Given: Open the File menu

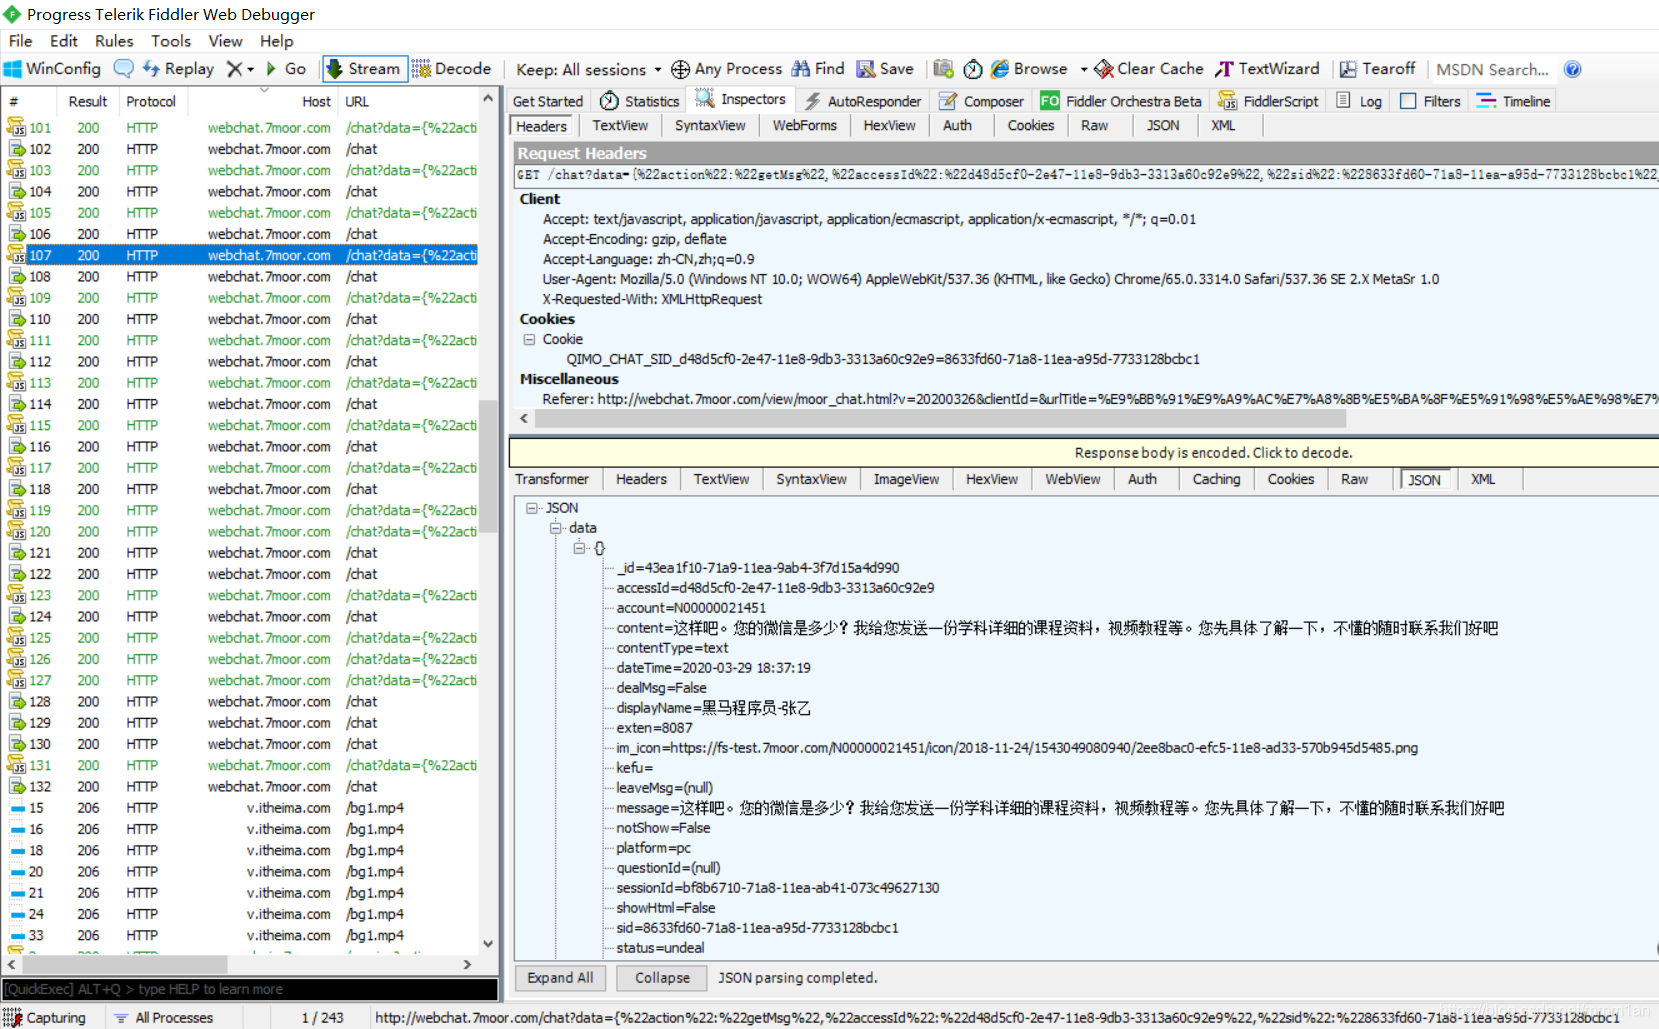Looking at the screenshot, I should 20,41.
